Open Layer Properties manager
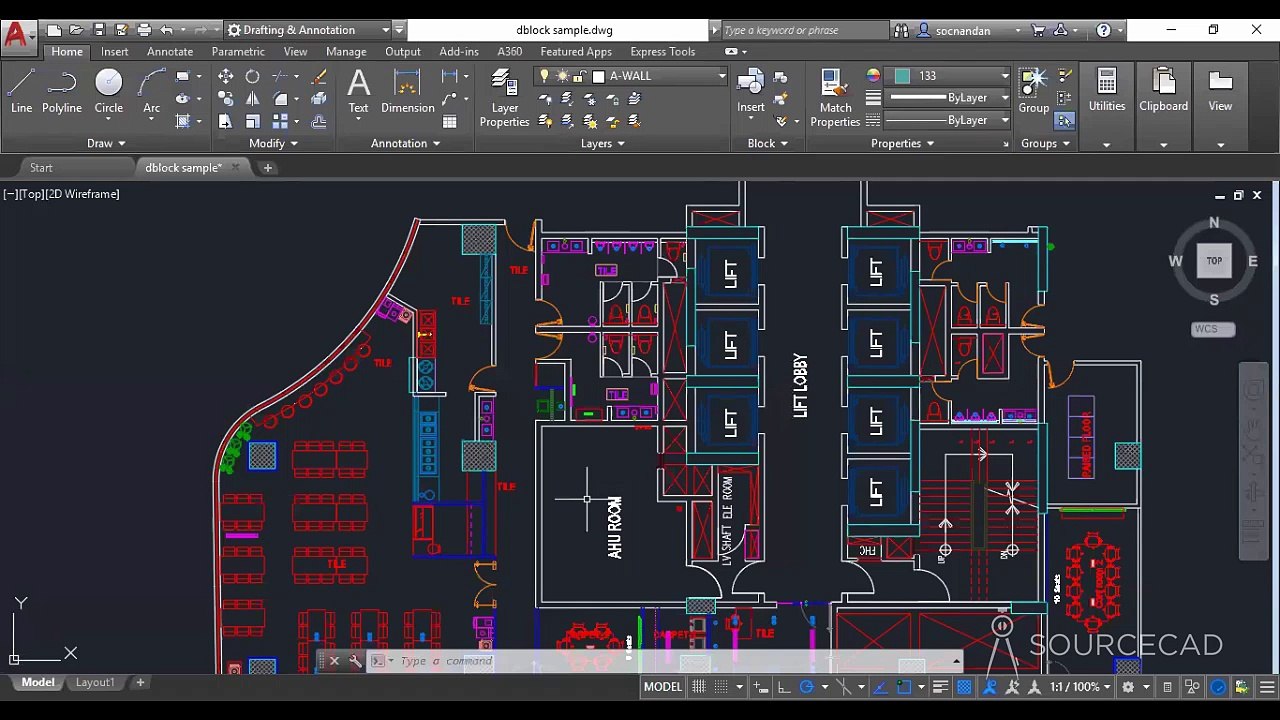1280x720 pixels. [504, 98]
